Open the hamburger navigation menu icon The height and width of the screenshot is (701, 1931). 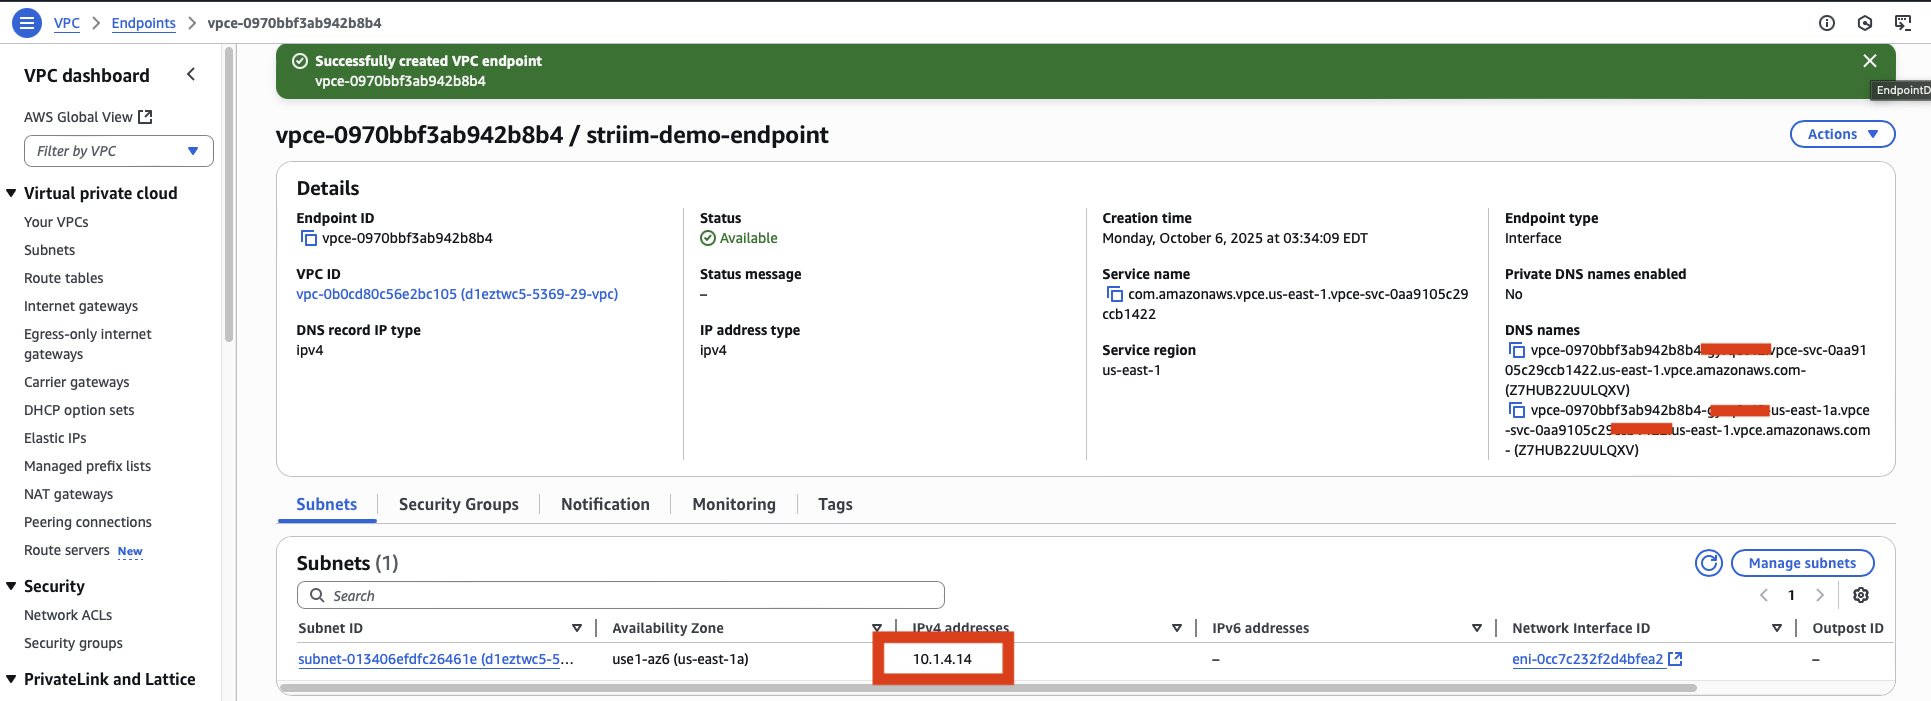pos(27,22)
